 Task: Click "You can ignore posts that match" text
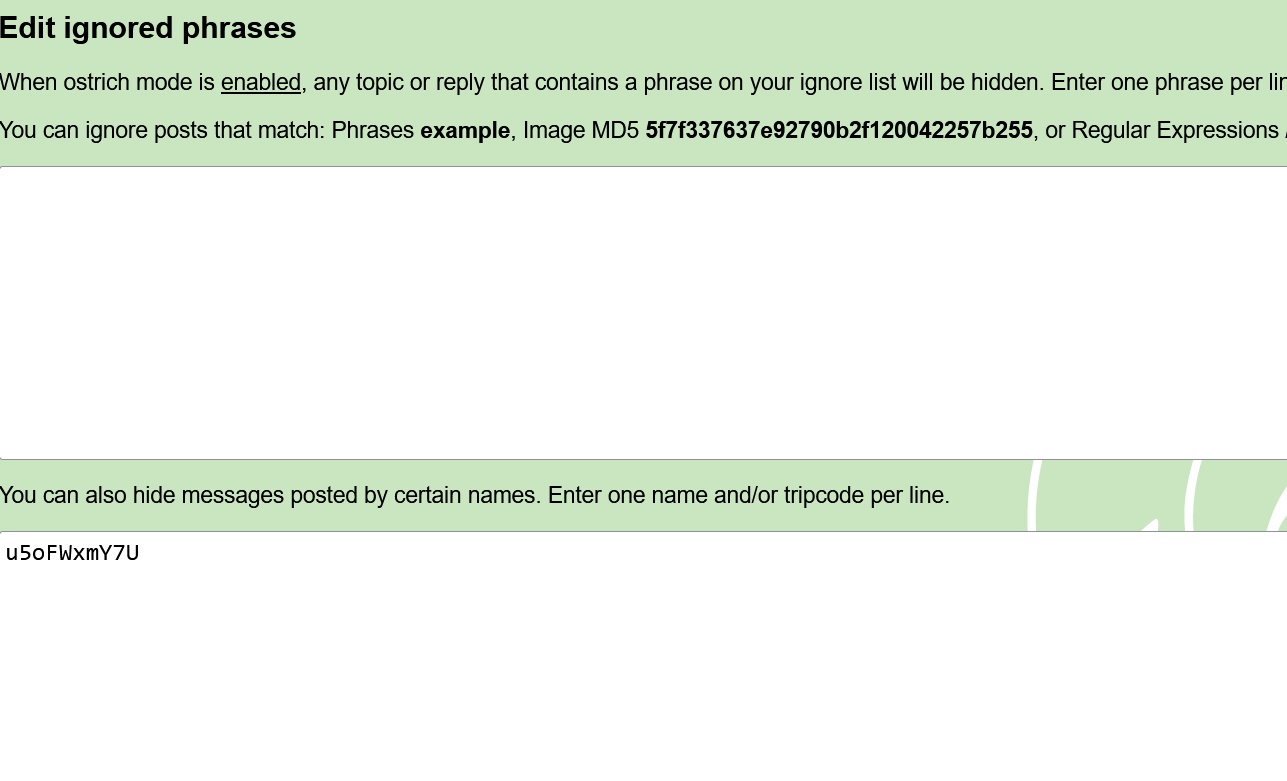pos(160,131)
